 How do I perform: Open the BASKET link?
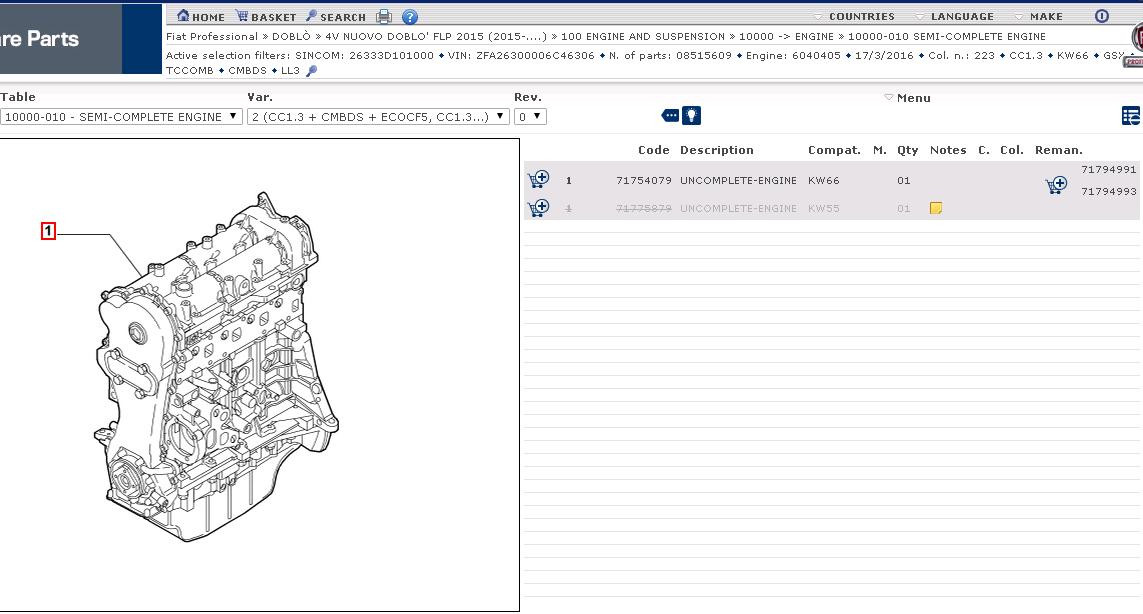click(x=266, y=16)
